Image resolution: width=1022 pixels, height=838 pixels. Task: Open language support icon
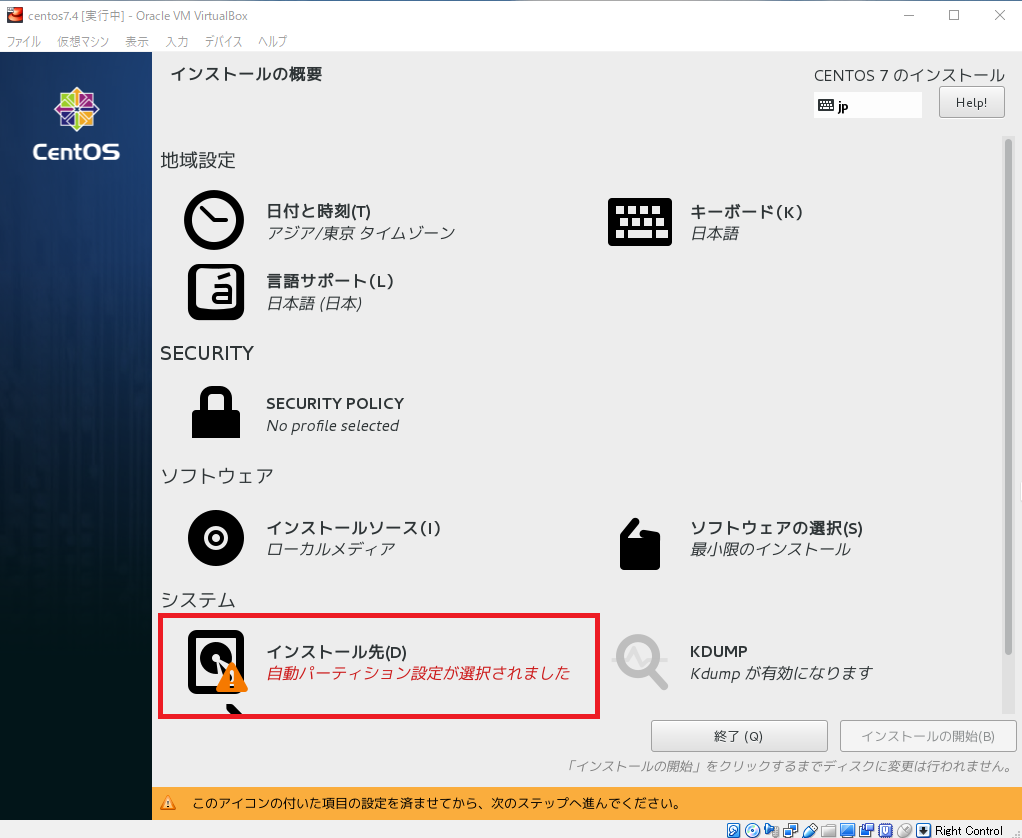[x=216, y=291]
